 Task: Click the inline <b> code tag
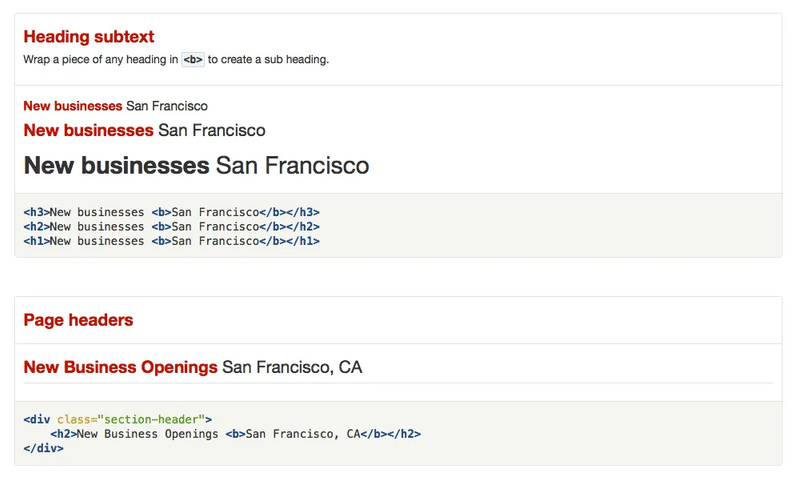pos(193,60)
